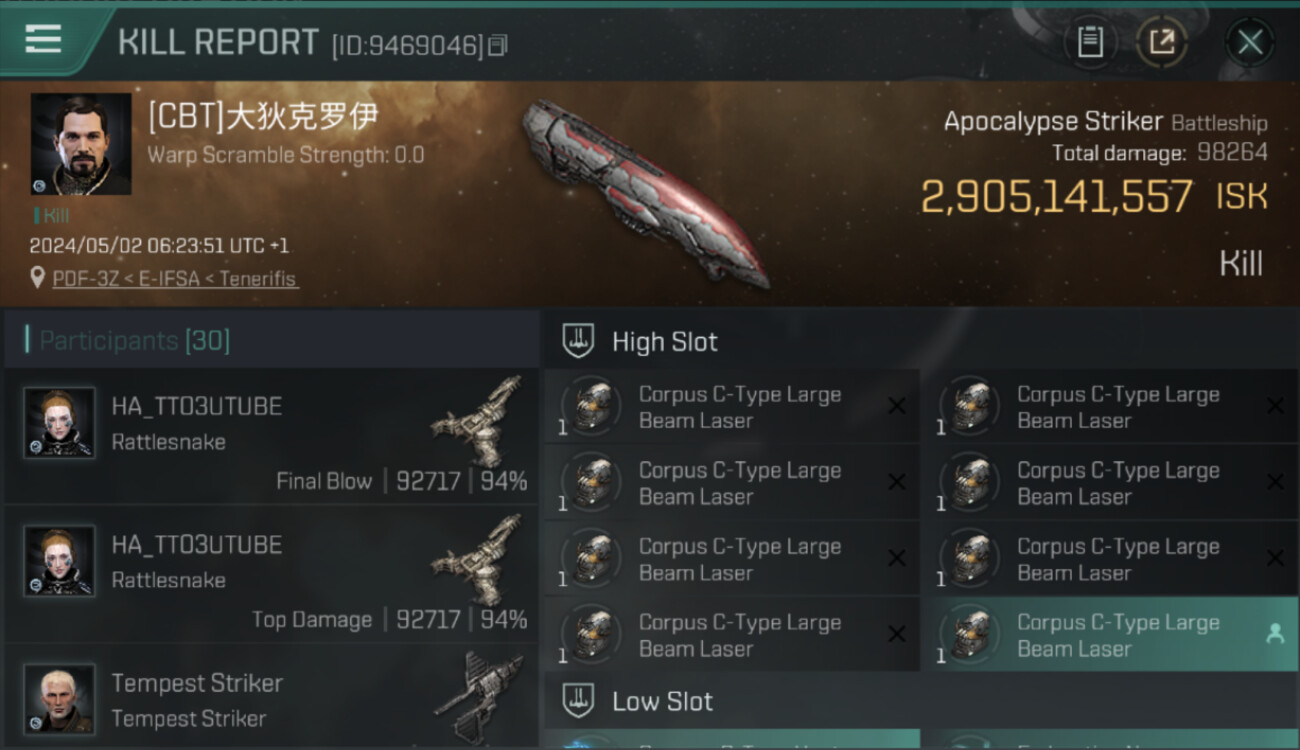Open the victim pilot portrait

click(x=81, y=144)
